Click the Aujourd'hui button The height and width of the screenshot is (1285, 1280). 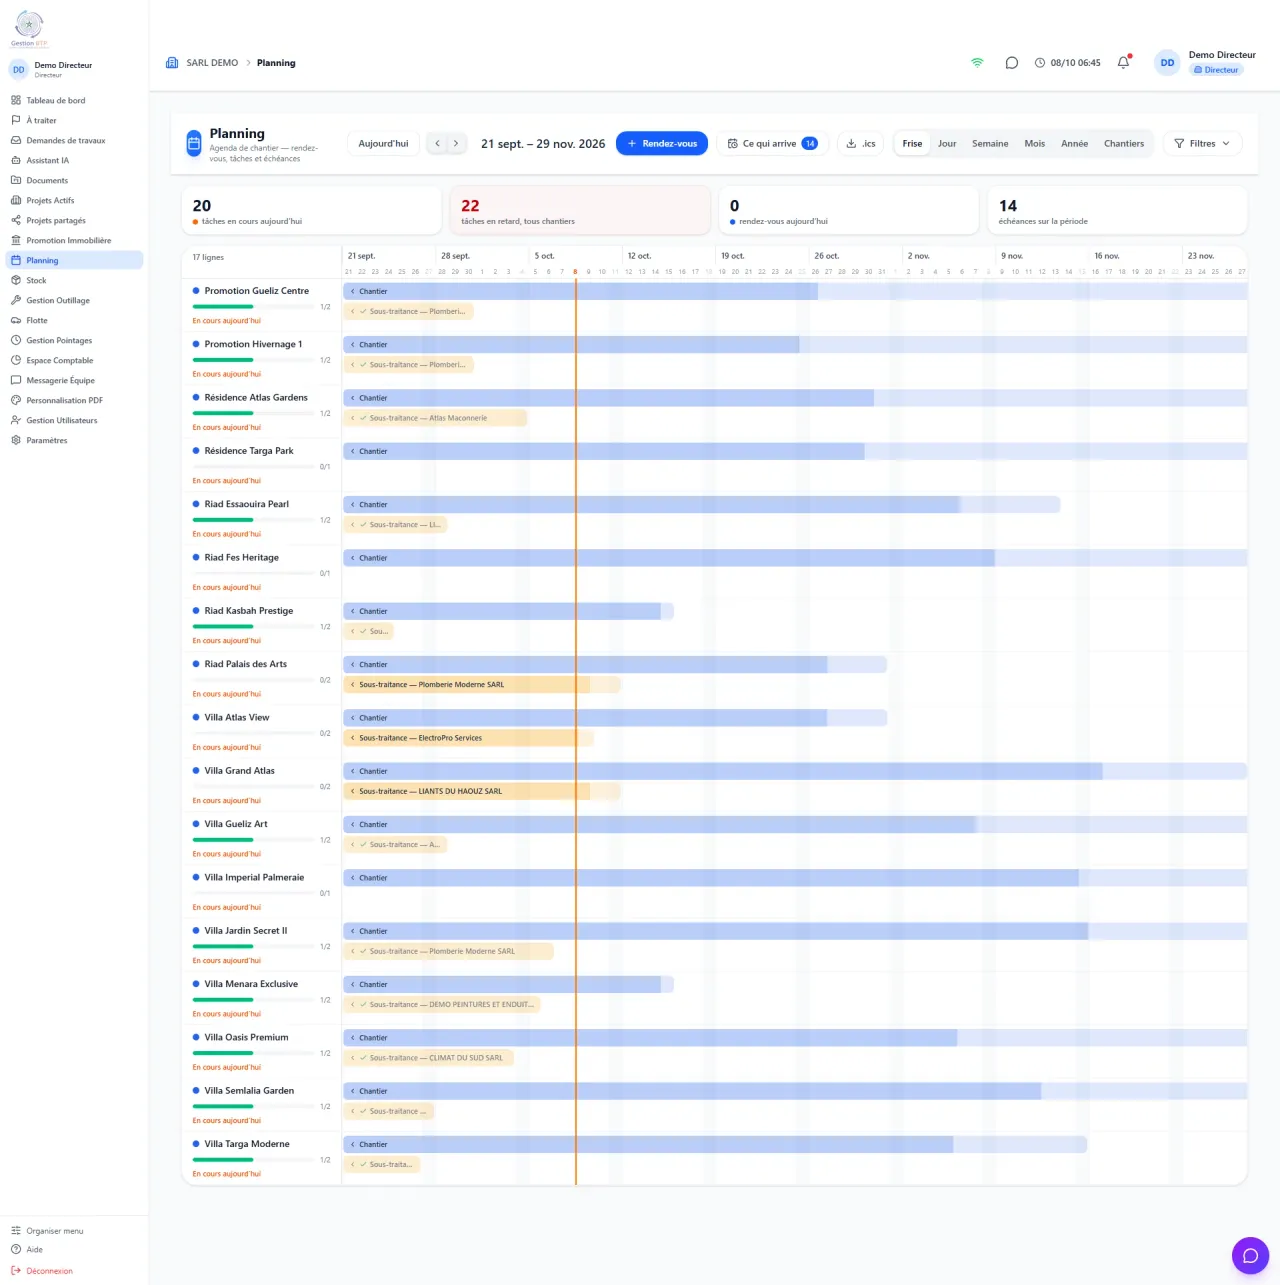pyautogui.click(x=383, y=143)
